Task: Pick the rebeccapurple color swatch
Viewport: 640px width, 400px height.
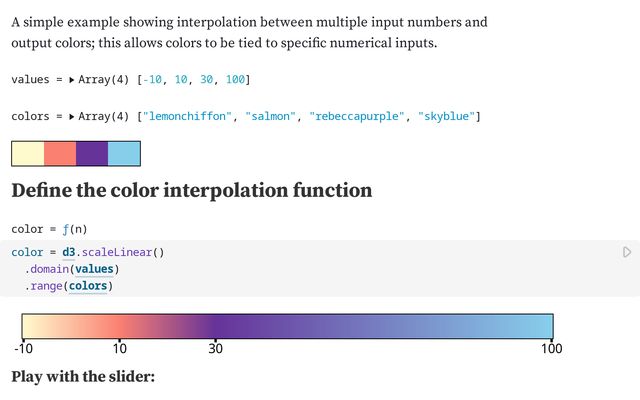Action: coord(92,153)
